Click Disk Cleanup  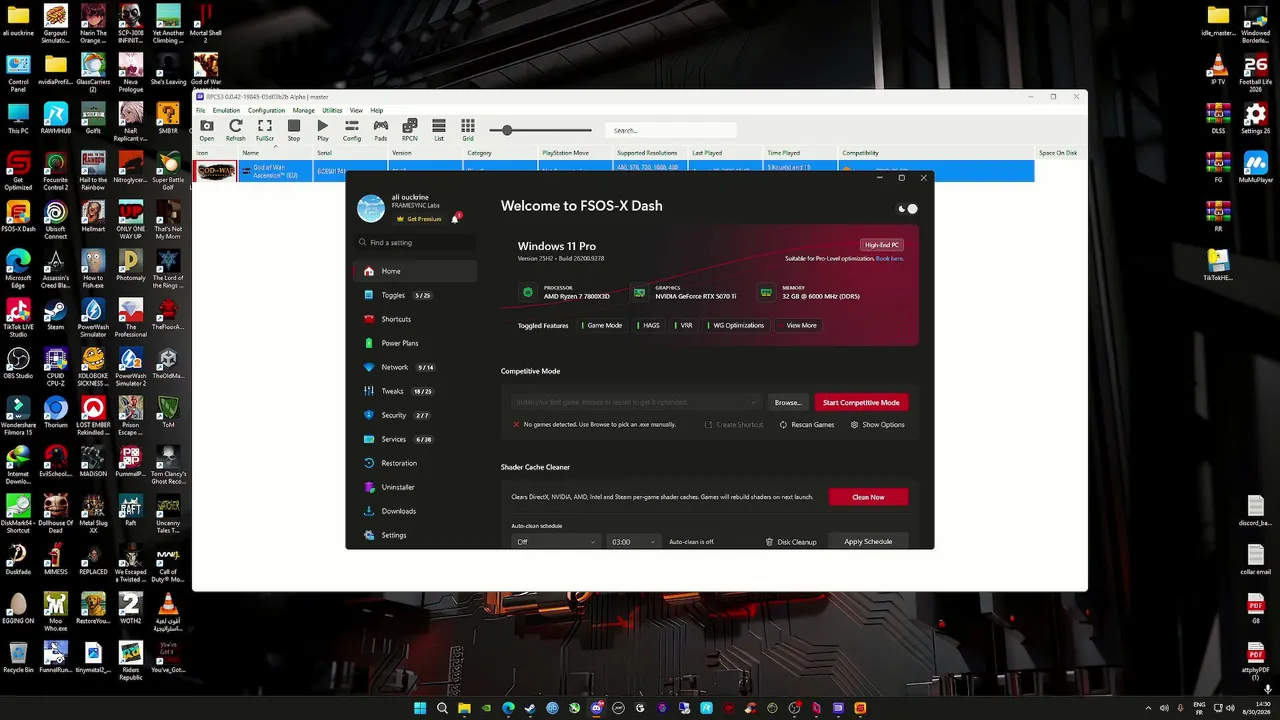pyautogui.click(x=791, y=542)
